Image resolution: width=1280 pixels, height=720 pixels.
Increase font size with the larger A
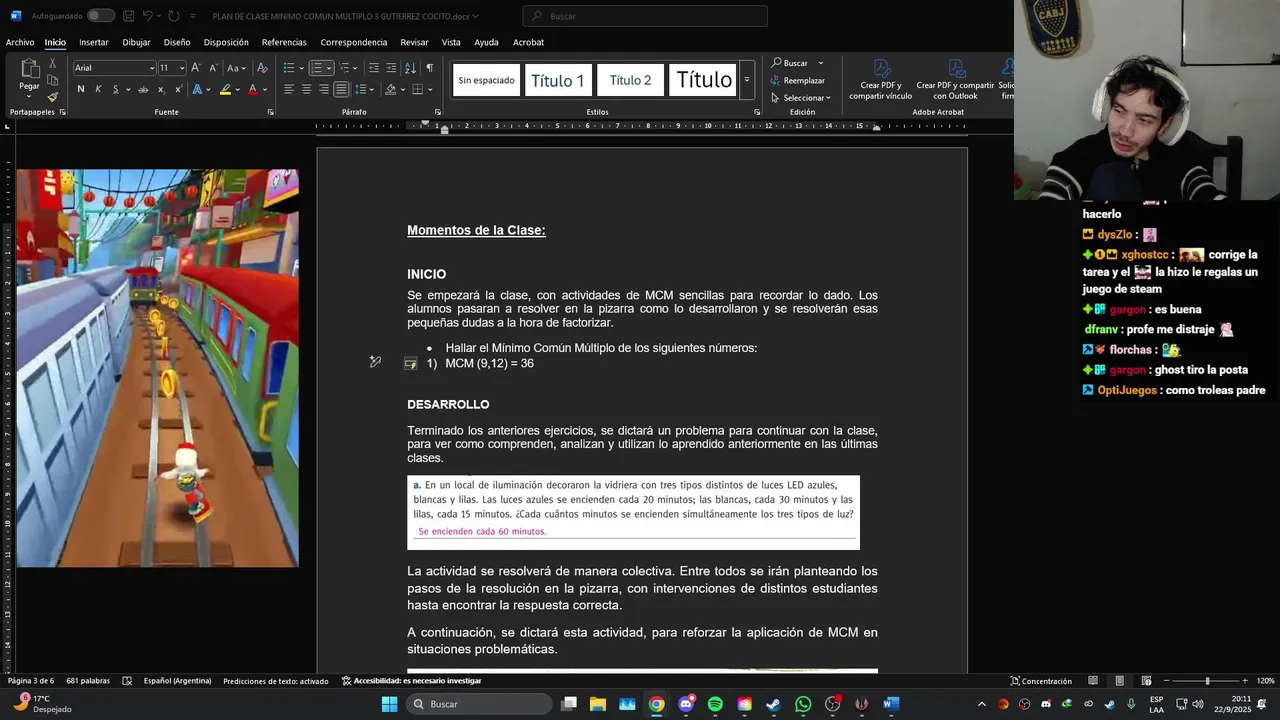(x=196, y=68)
